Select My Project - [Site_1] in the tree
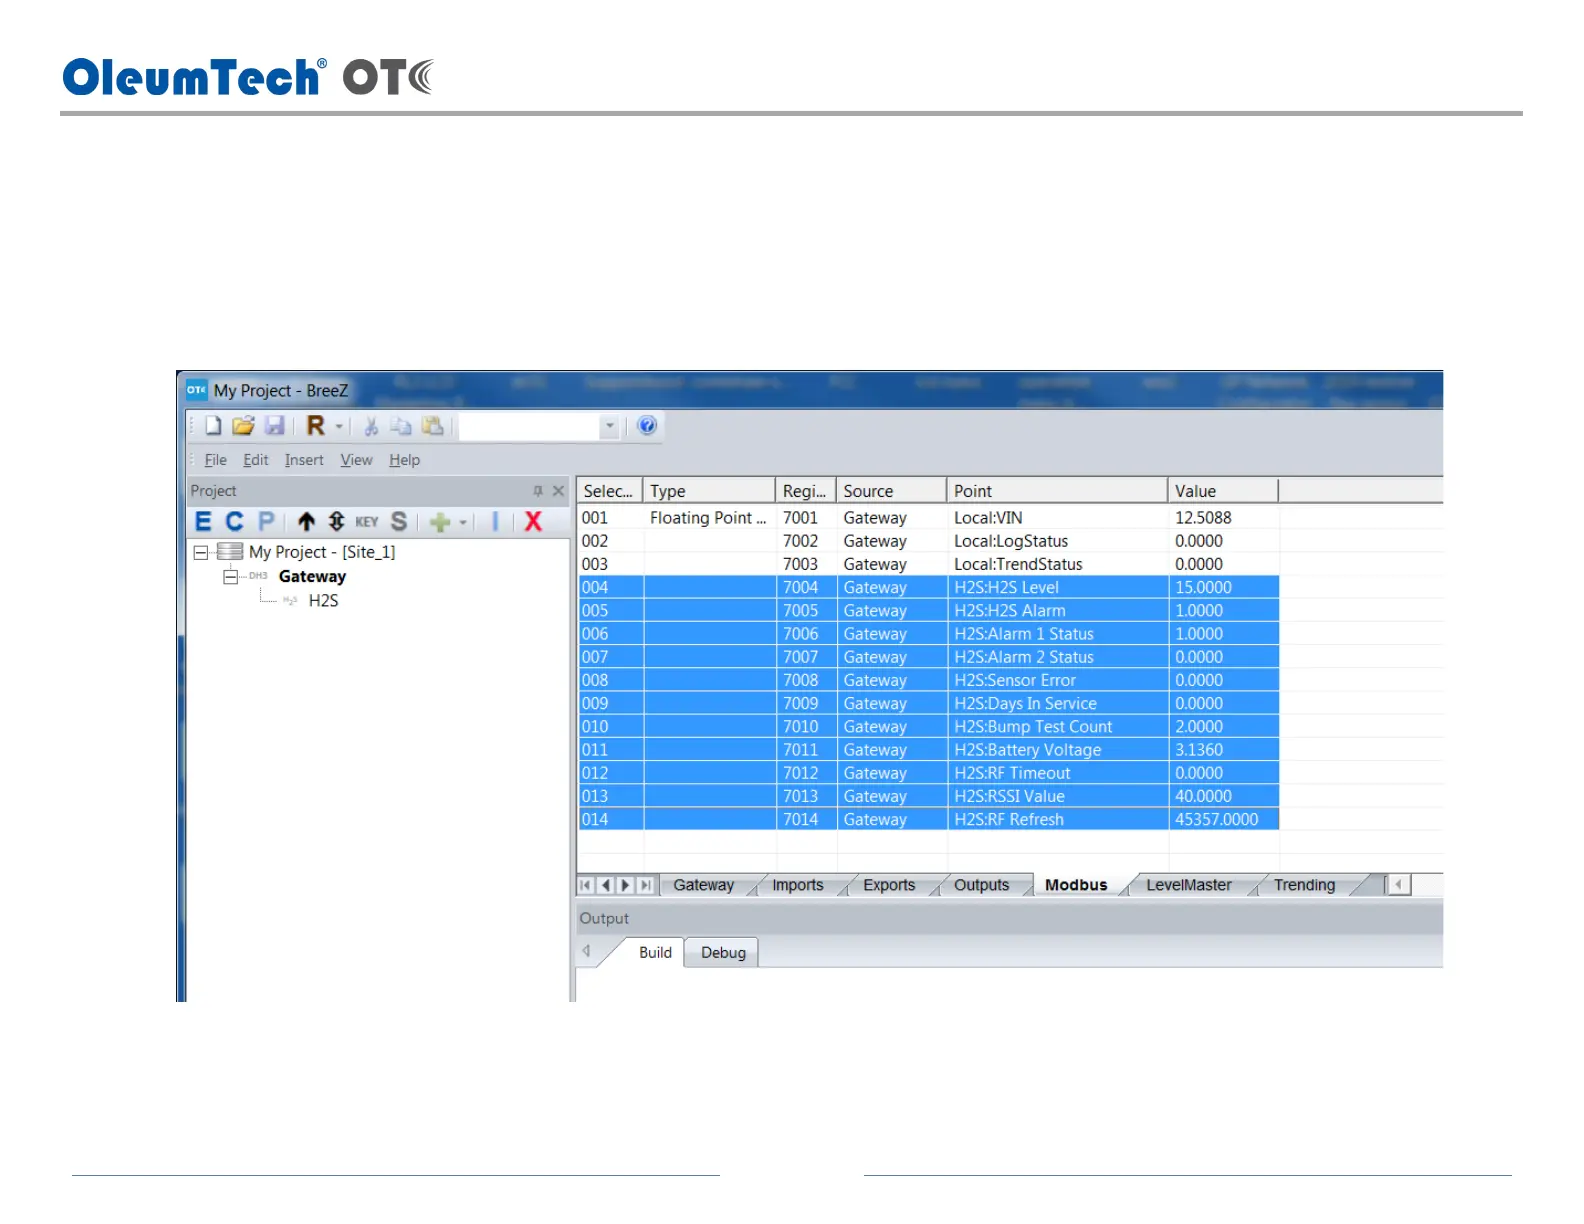This screenshot has height=1224, width=1584. tap(322, 552)
